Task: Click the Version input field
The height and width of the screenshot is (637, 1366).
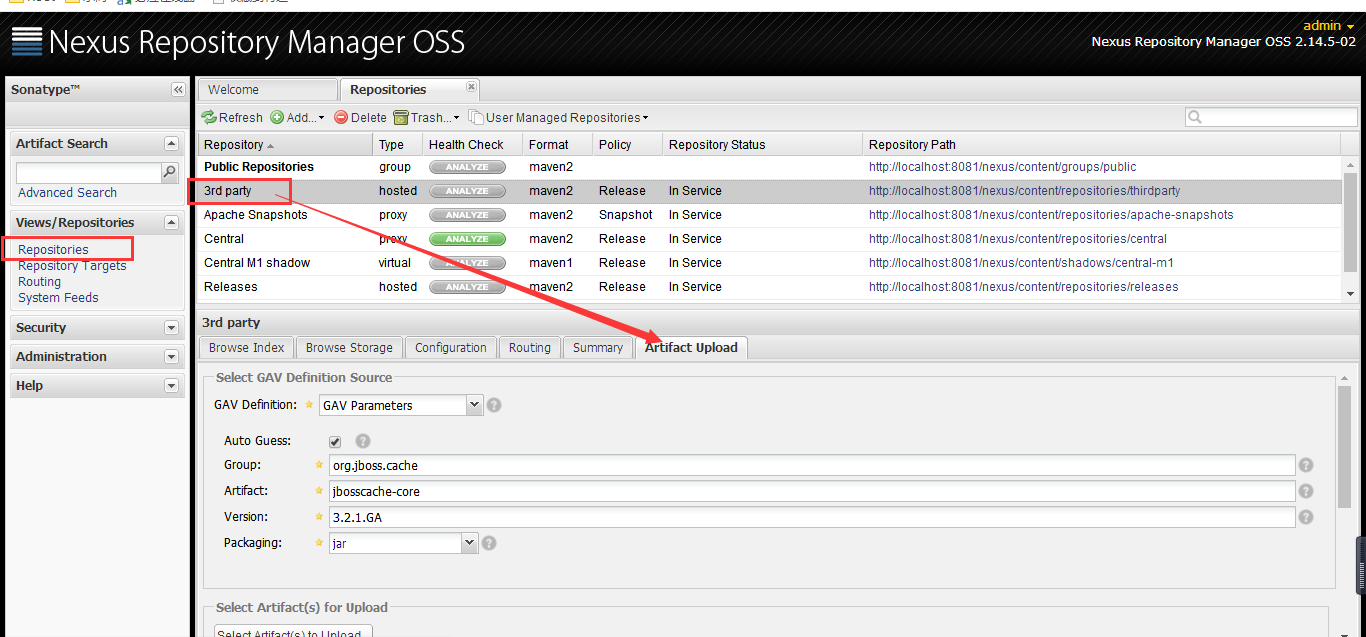Action: (812, 517)
